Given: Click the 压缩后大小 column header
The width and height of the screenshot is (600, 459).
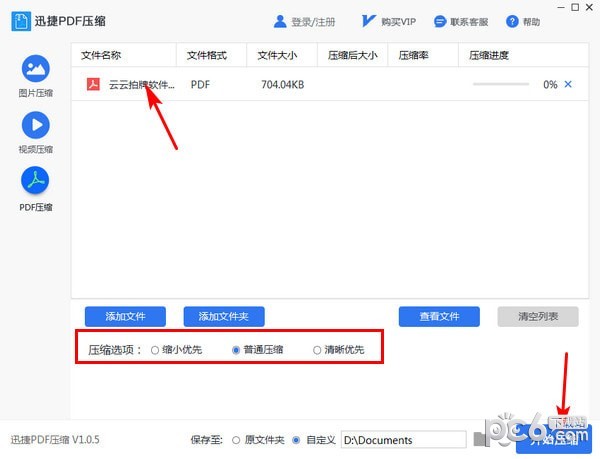Looking at the screenshot, I should point(352,55).
